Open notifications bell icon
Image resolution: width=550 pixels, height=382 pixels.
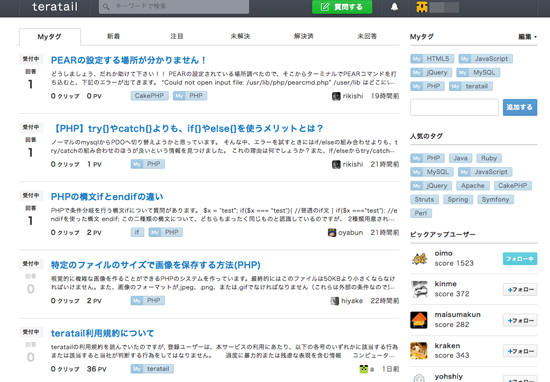click(394, 7)
